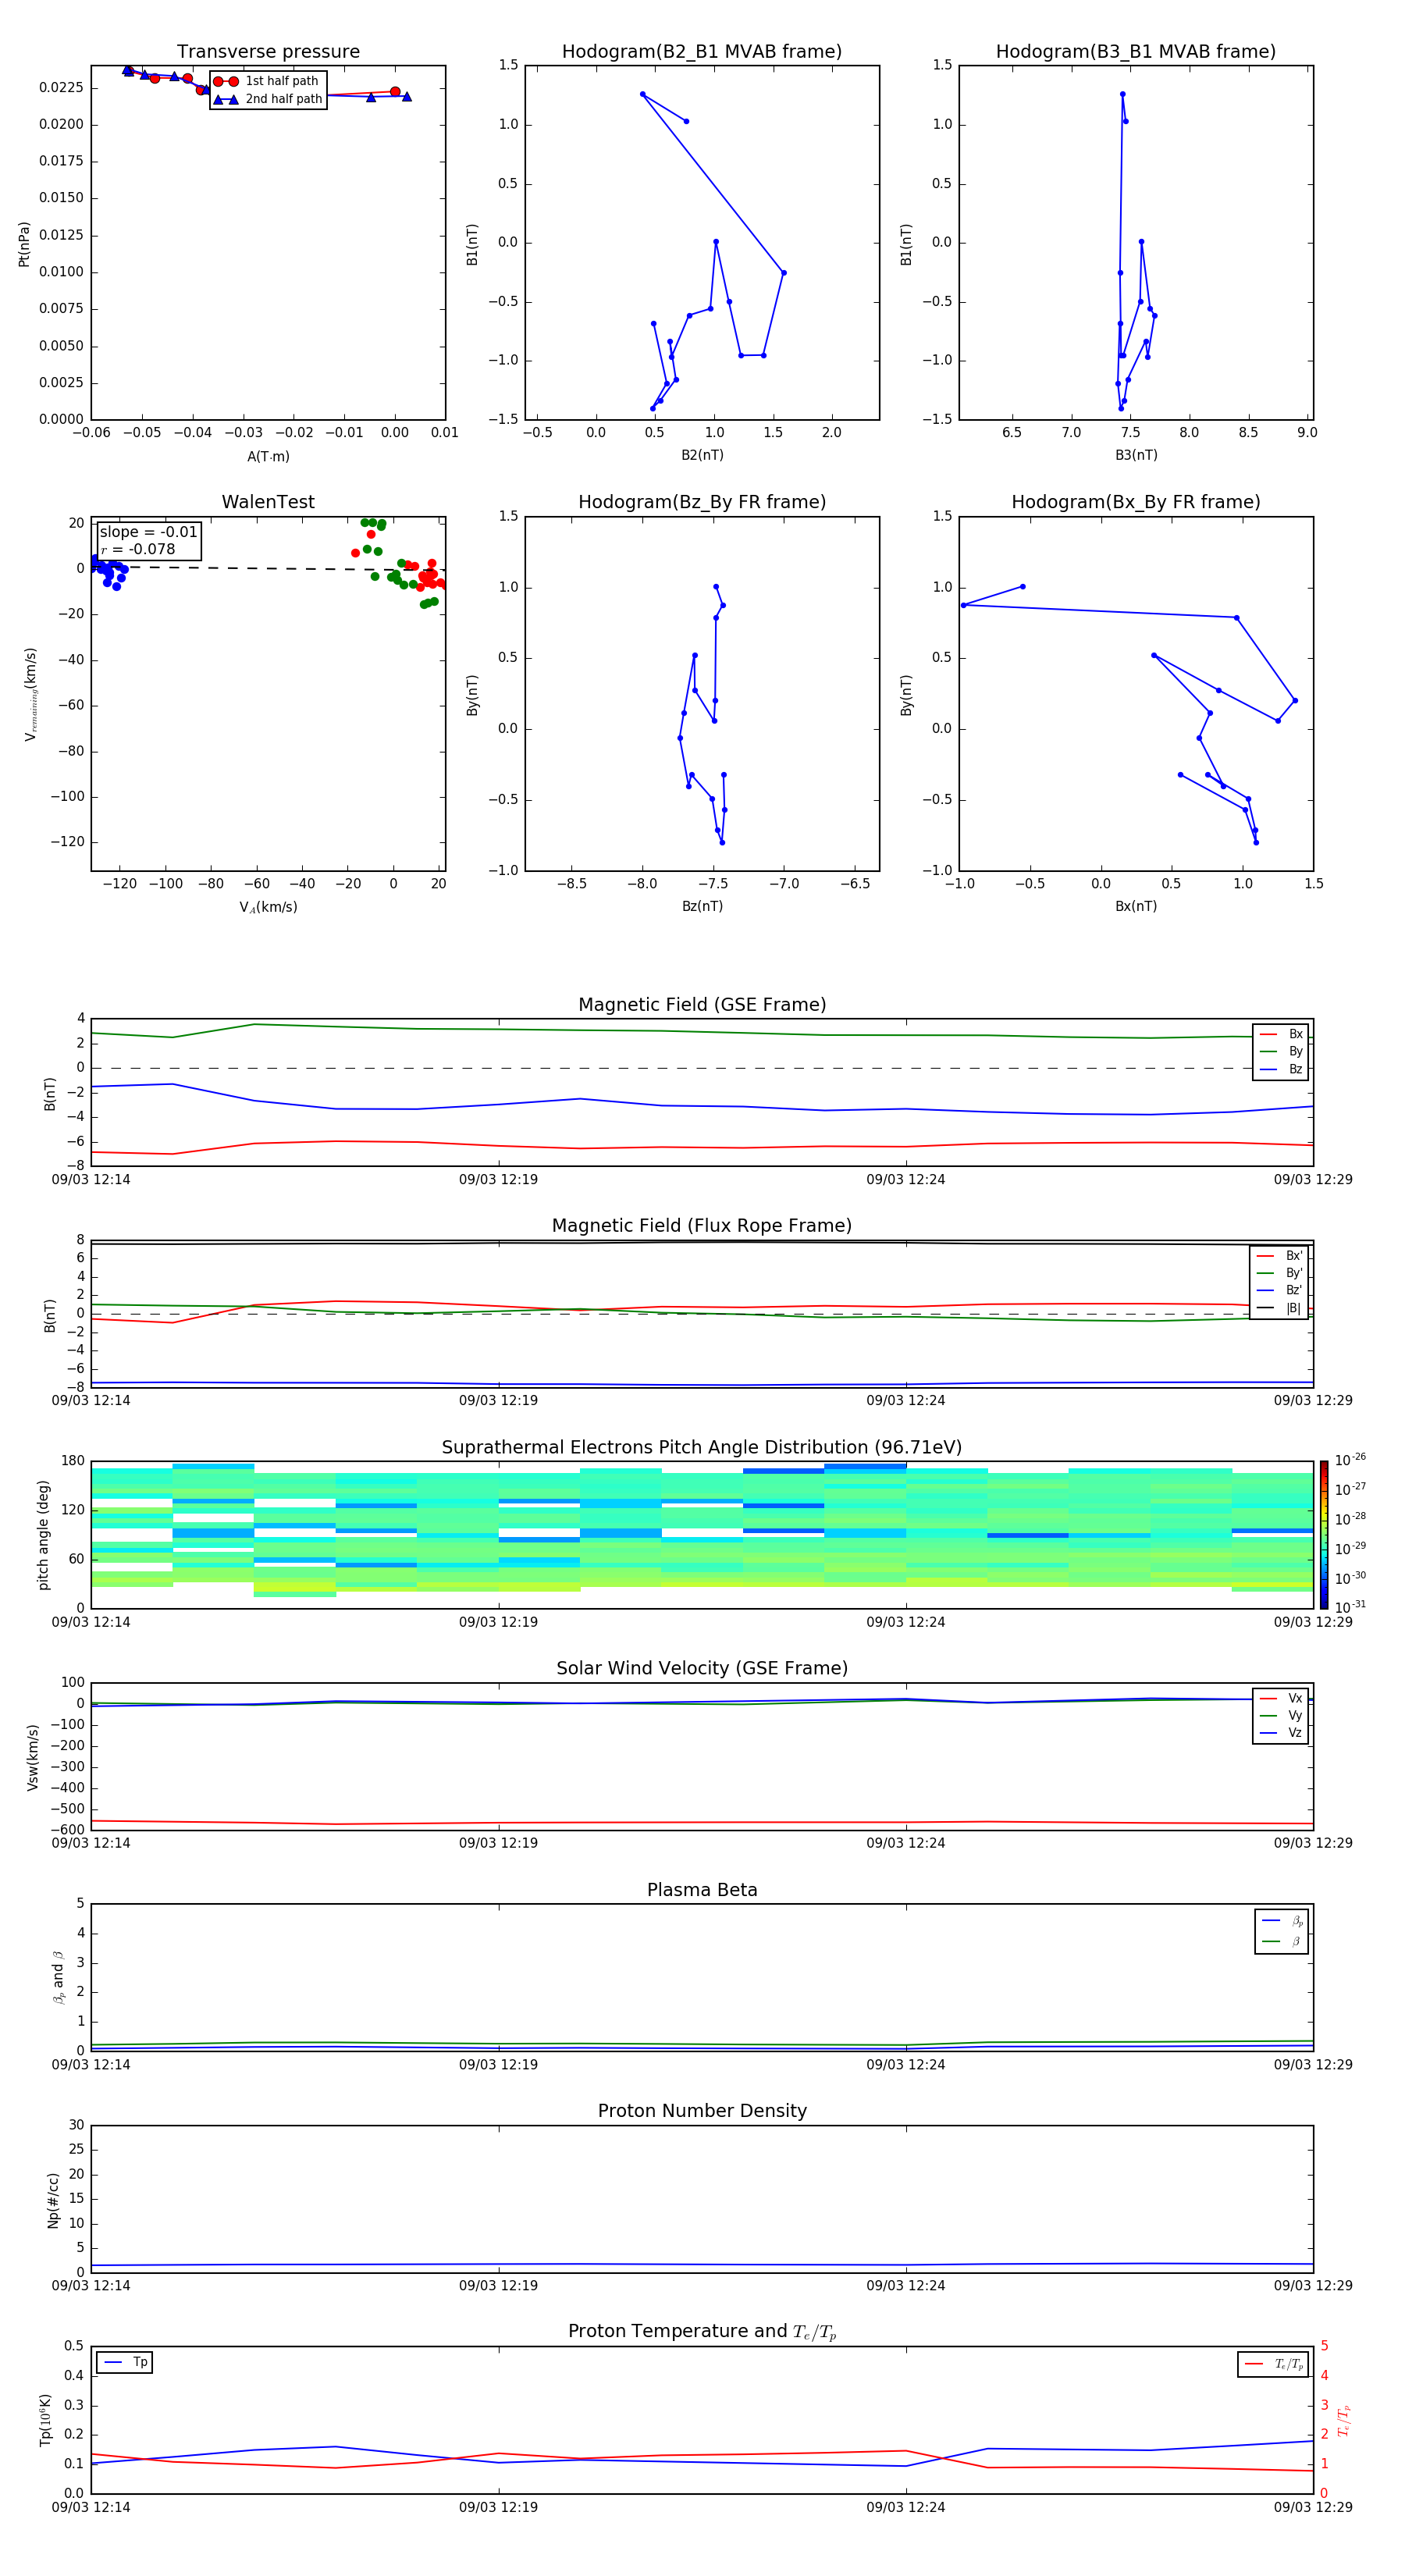Select the Vz entry in velocity legend

click(1281, 1733)
